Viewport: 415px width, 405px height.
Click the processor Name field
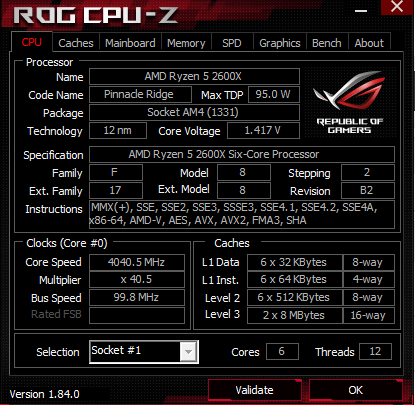[194, 77]
